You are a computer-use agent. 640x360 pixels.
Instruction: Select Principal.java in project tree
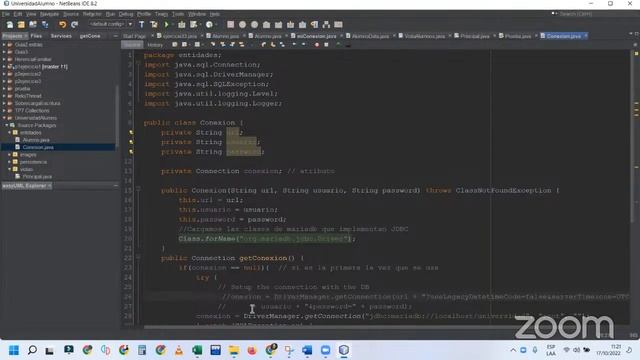click(x=37, y=177)
